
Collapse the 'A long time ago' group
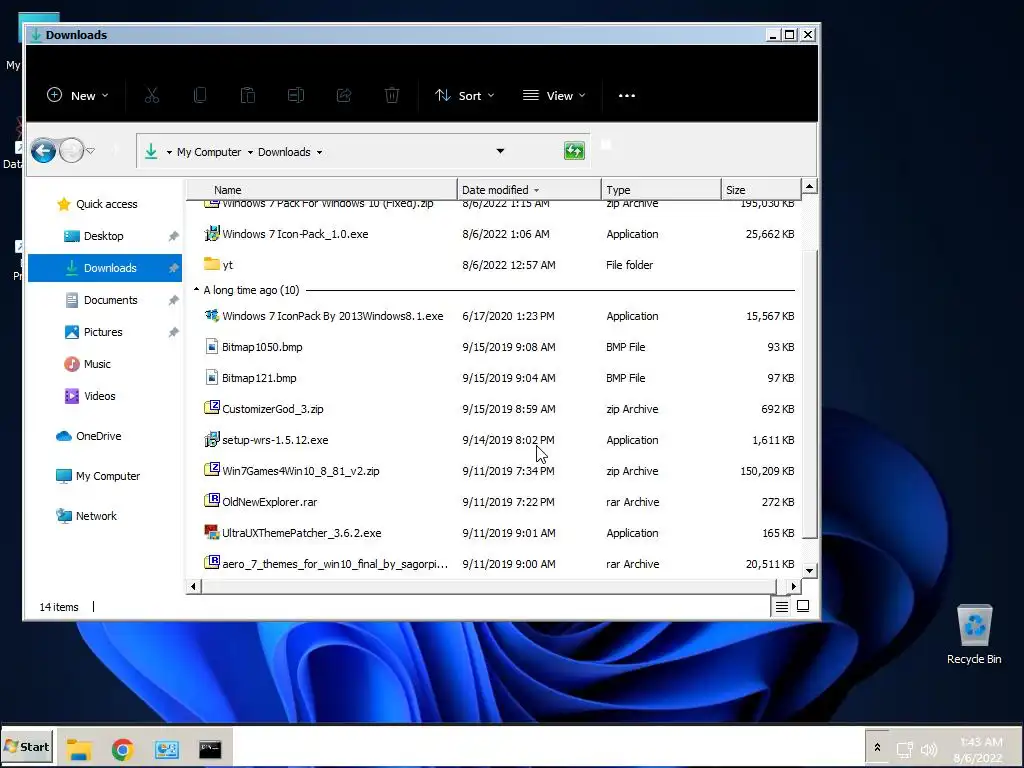[x=196, y=289]
